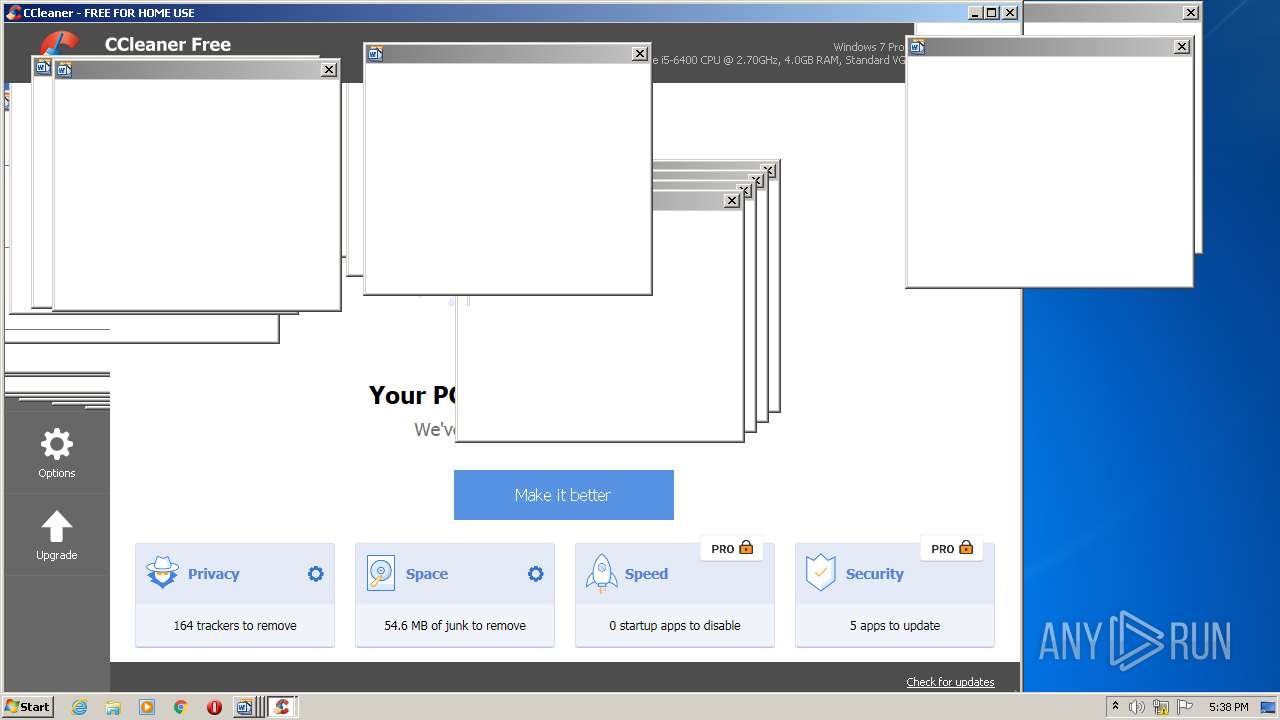
Task: Close the blank window behind on the desktop
Action: click(1190, 13)
